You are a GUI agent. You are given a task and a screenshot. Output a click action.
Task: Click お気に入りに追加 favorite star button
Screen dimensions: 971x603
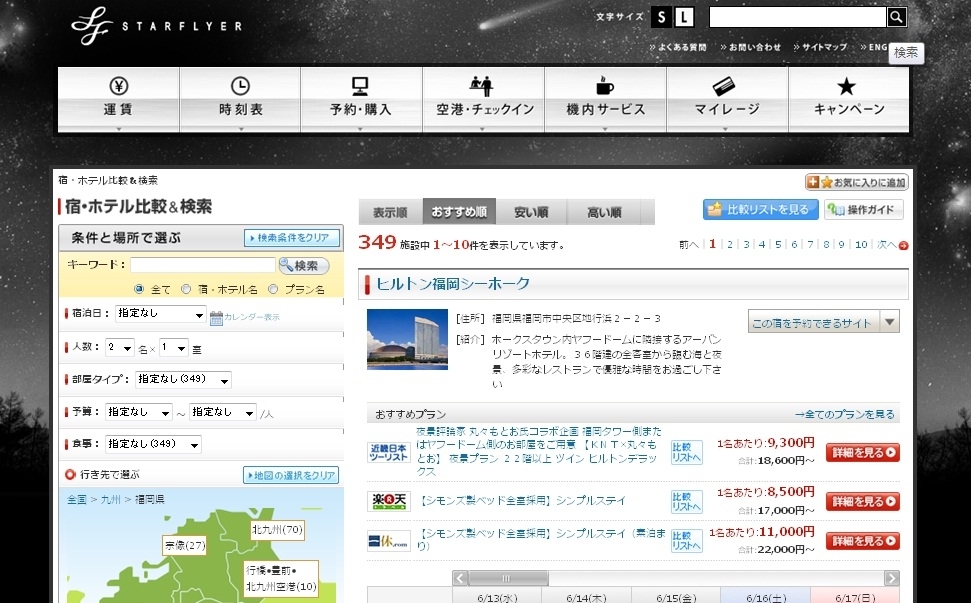856,182
